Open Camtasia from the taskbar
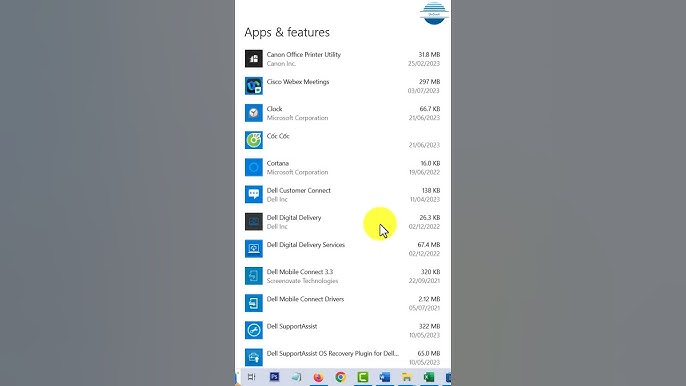Screen dimensions: 686x386 point(363,377)
